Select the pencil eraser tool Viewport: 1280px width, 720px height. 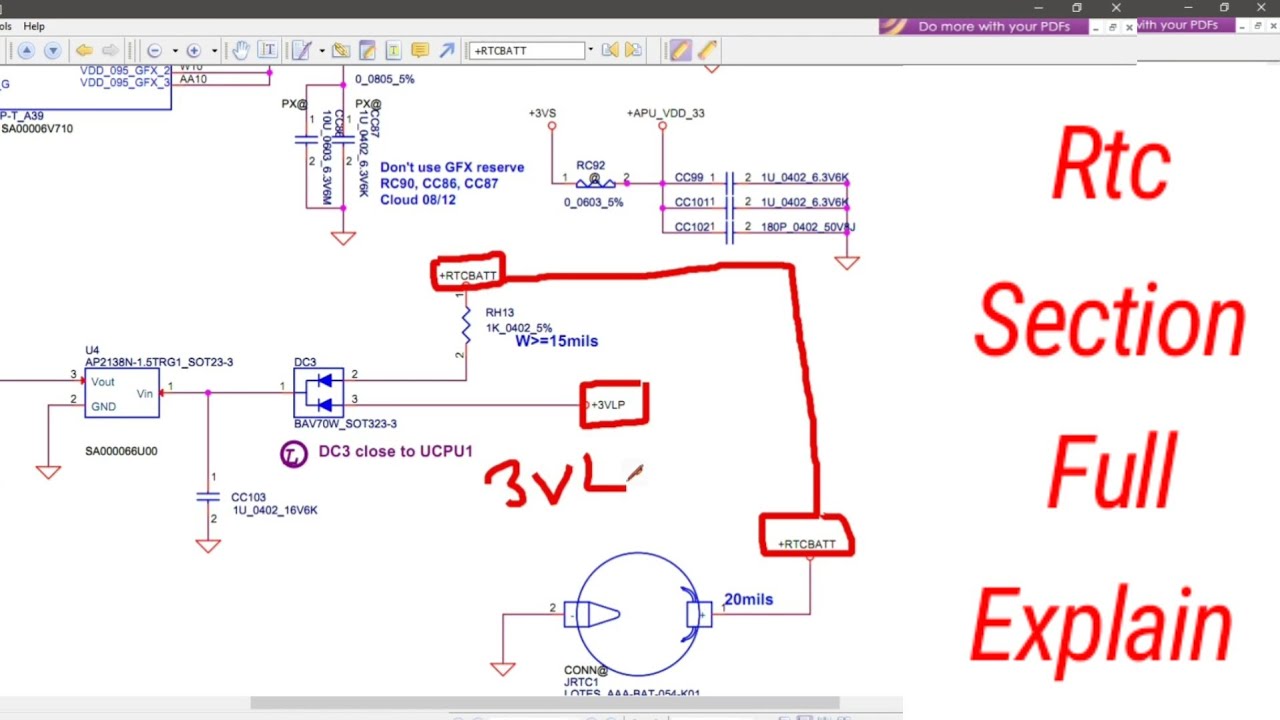tap(708, 50)
